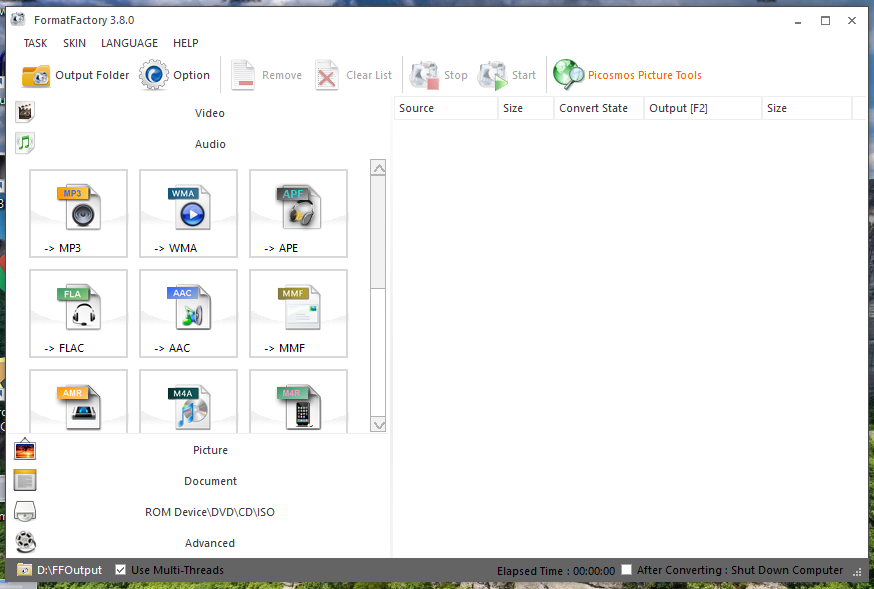Select the AMR conversion tile
The image size is (874, 589).
point(79,401)
